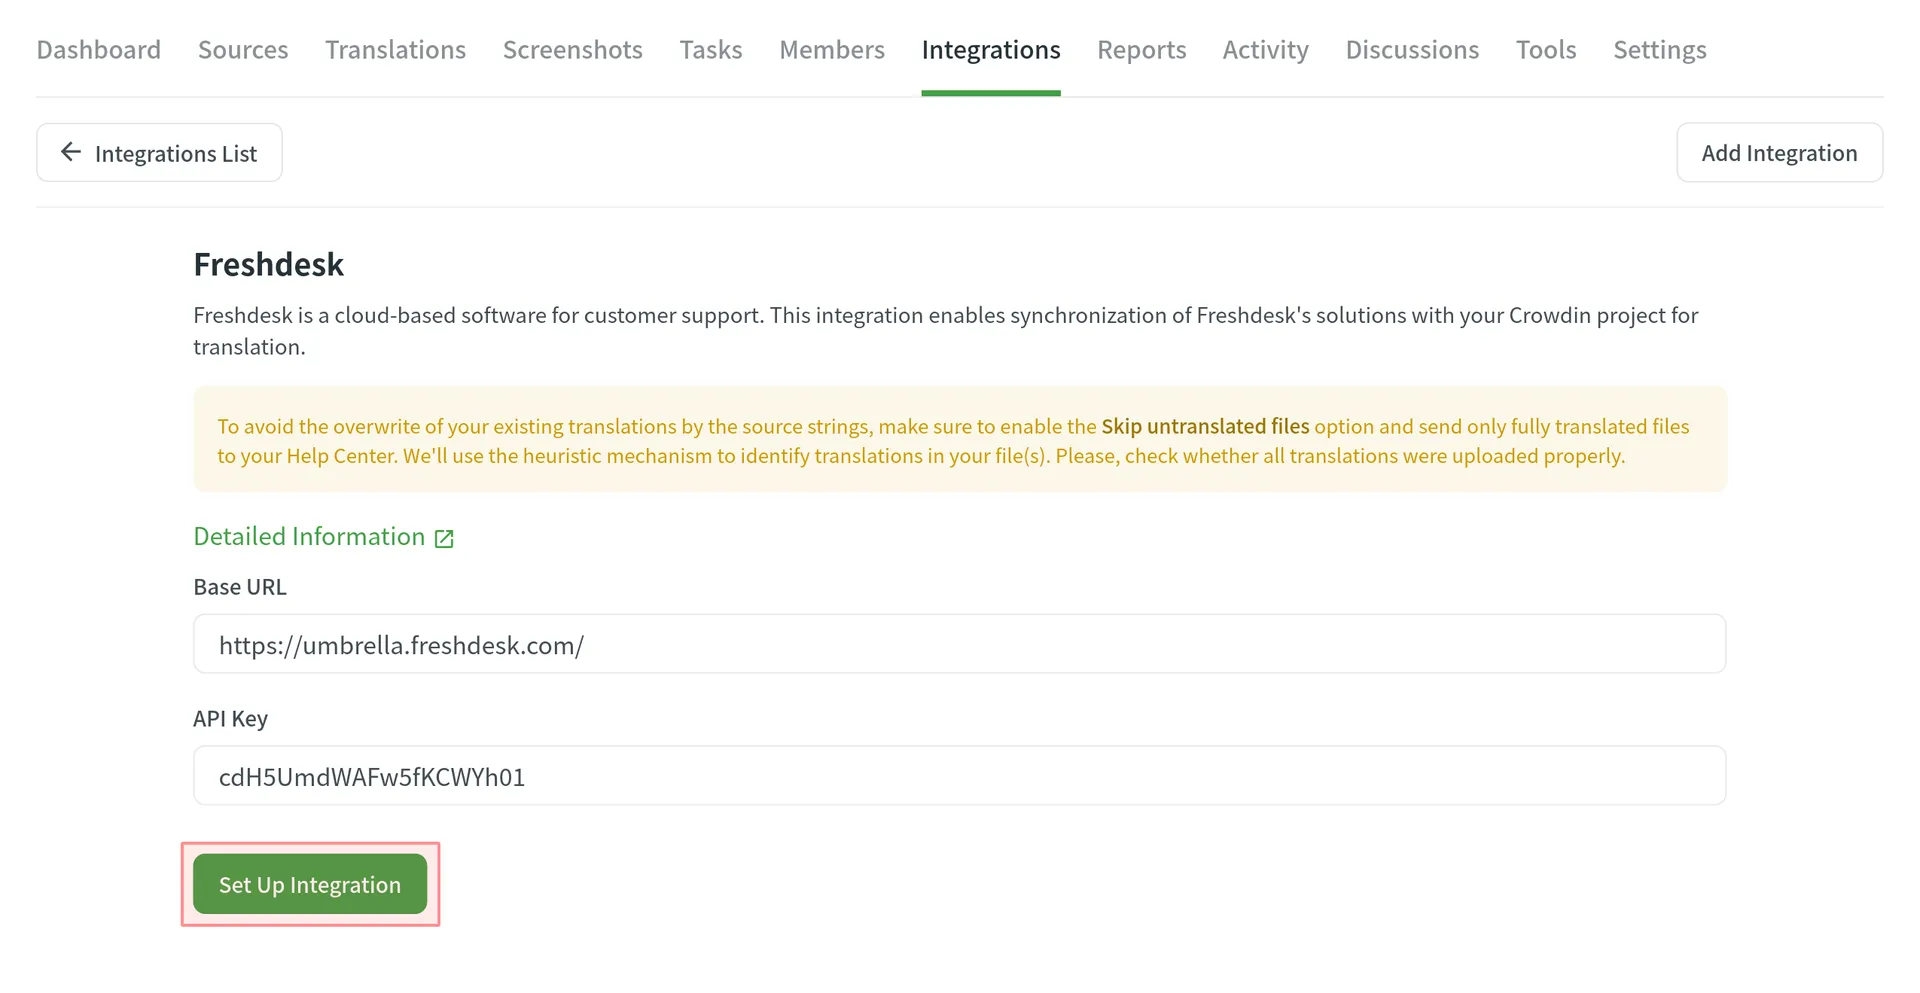This screenshot has width=1920, height=993.
Task: Open the Members tab
Action: coord(832,50)
